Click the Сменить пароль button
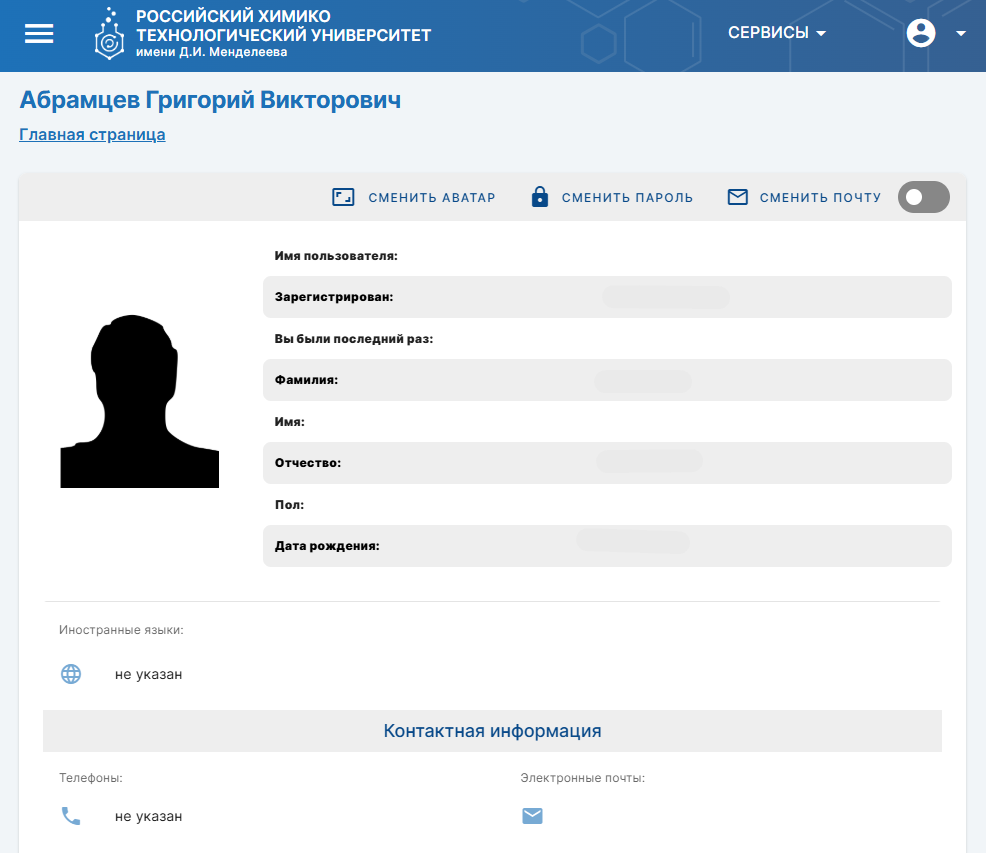 (x=627, y=197)
